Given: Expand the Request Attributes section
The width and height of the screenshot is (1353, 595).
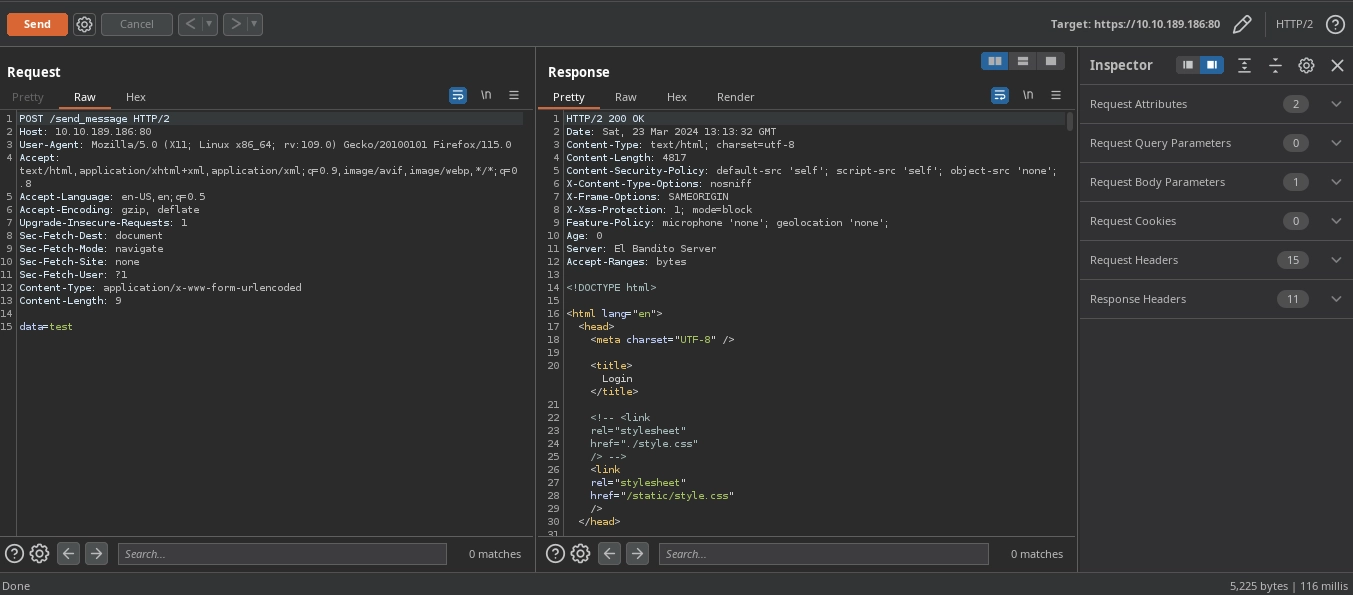Looking at the screenshot, I should coord(1336,104).
